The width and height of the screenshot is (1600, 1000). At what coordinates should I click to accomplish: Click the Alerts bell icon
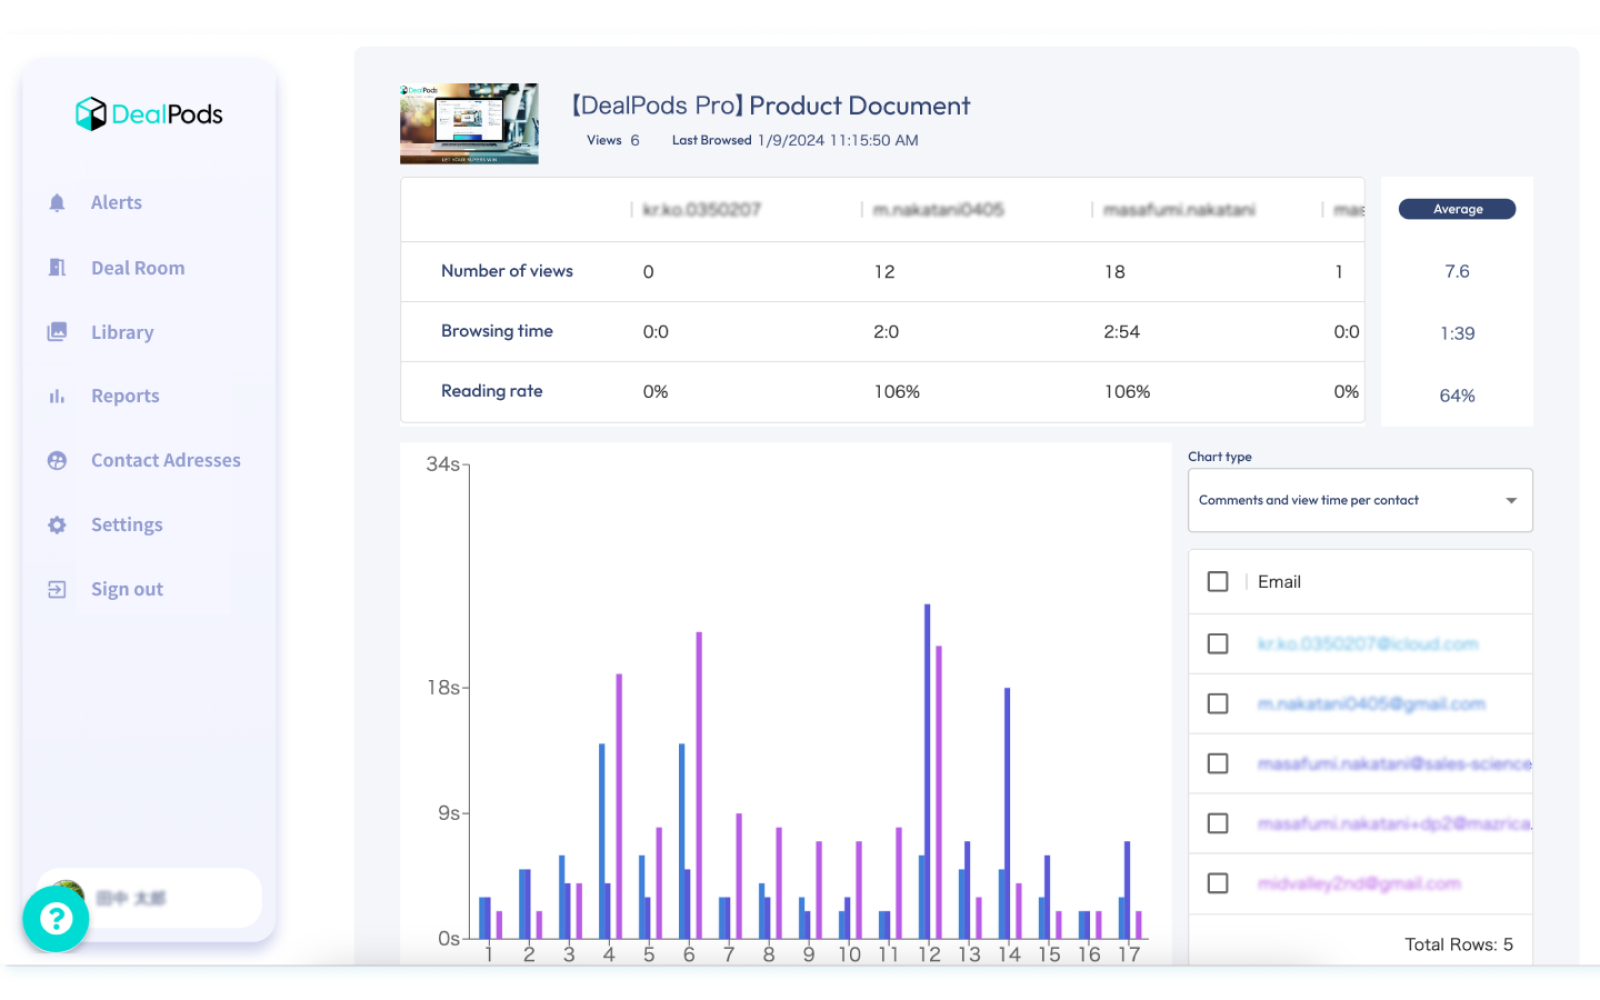[x=57, y=203]
